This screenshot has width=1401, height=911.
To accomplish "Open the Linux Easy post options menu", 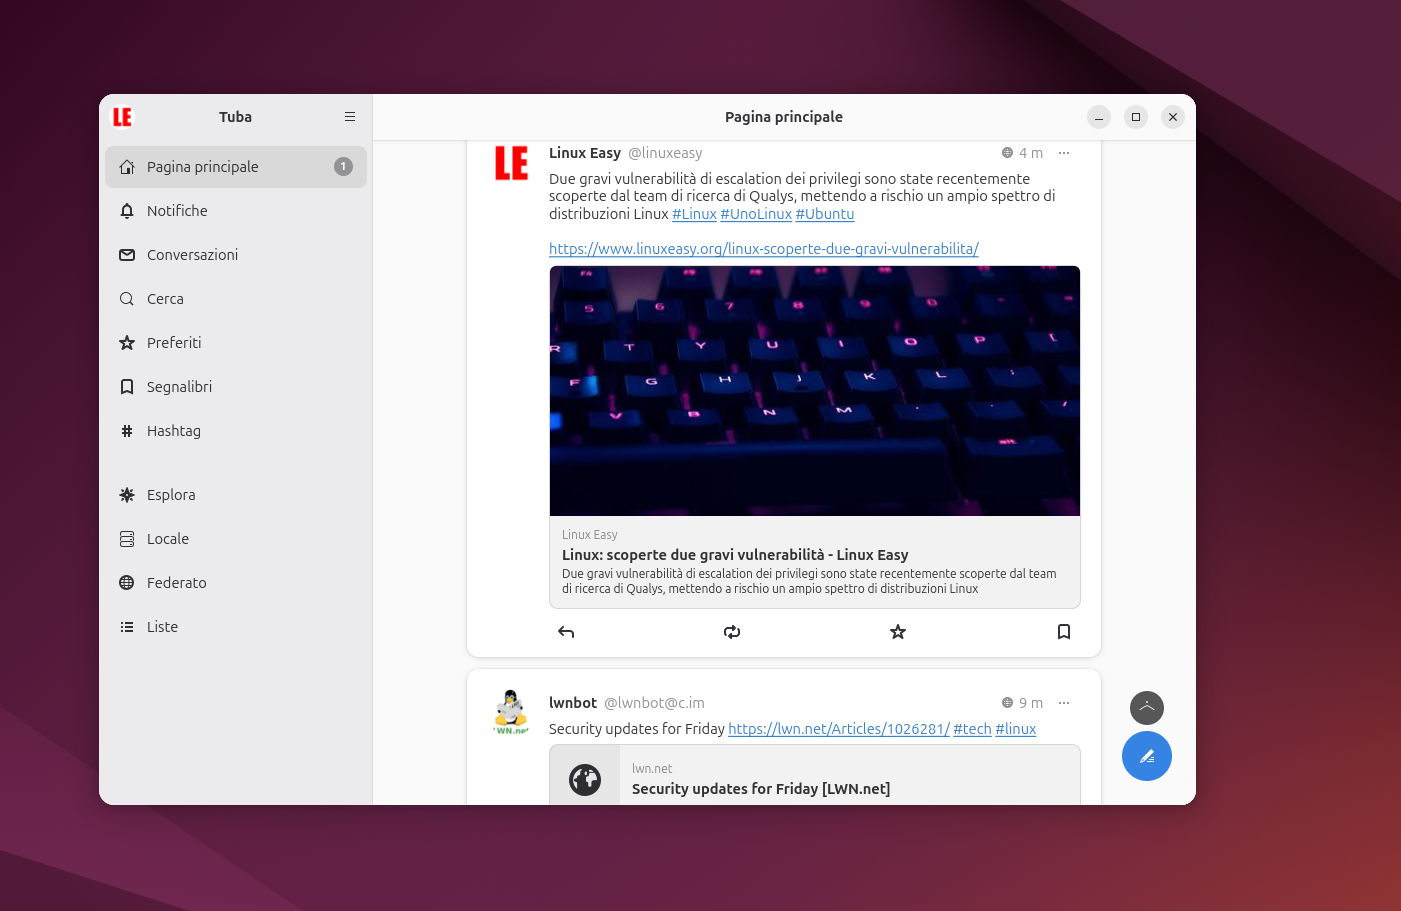I will pyautogui.click(x=1064, y=153).
